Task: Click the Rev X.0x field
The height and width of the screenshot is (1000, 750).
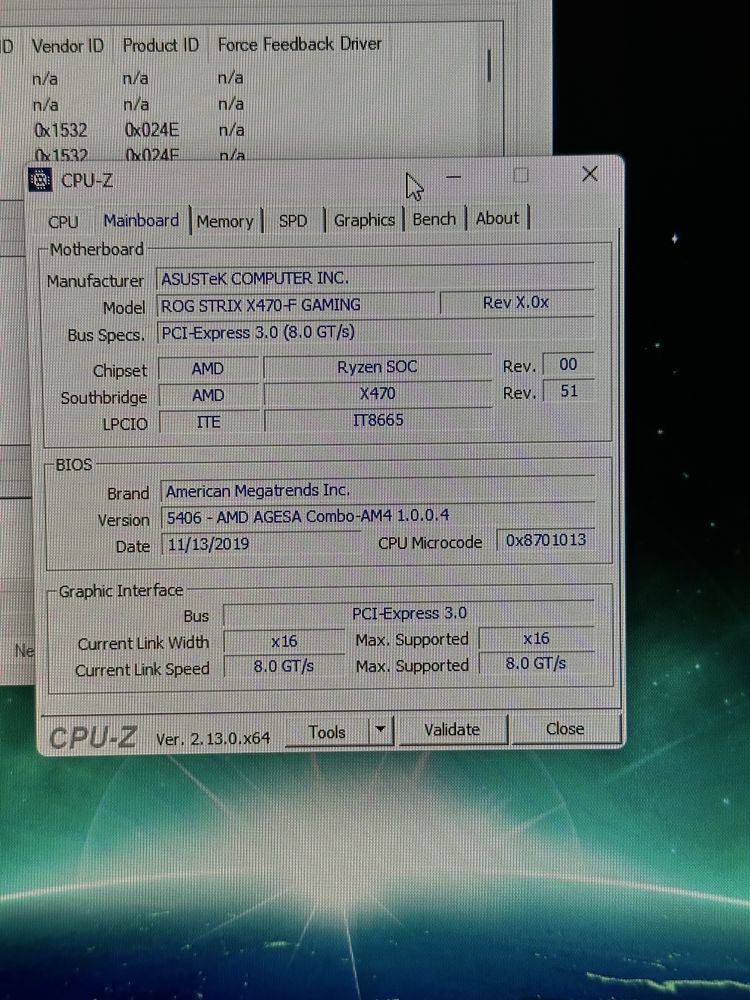Action: point(517,302)
